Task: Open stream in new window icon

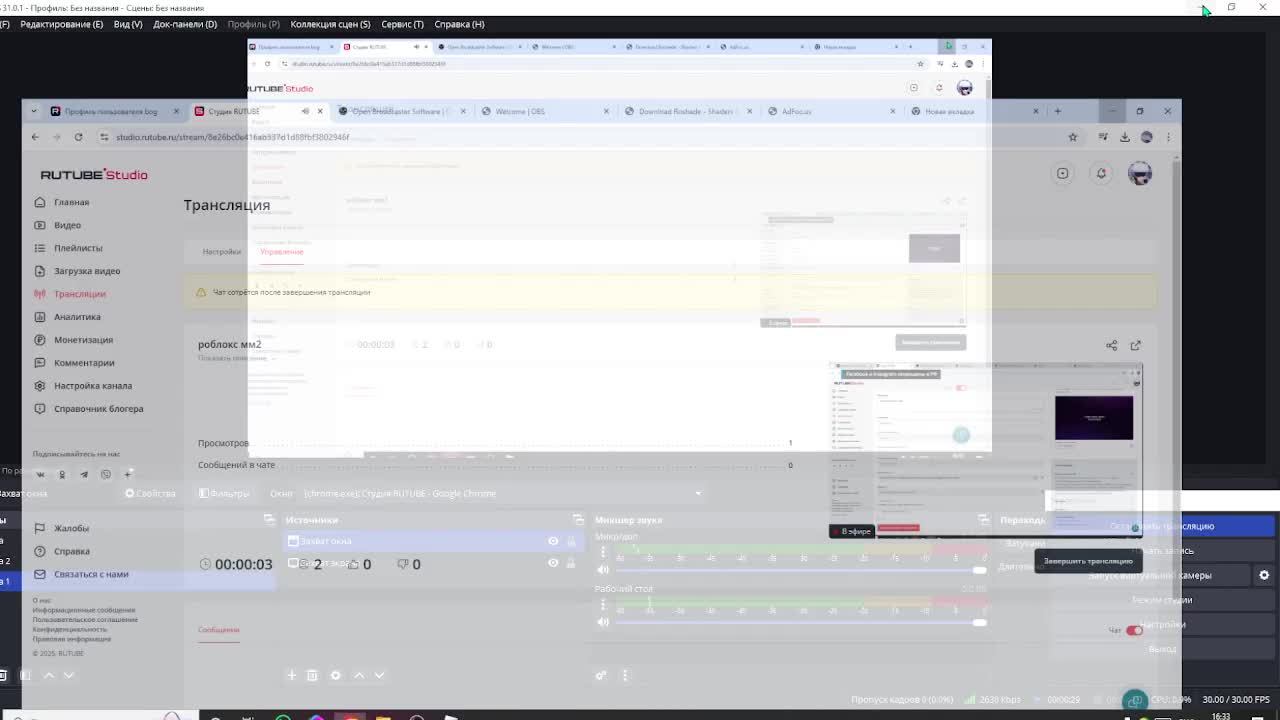Action: point(1136,345)
